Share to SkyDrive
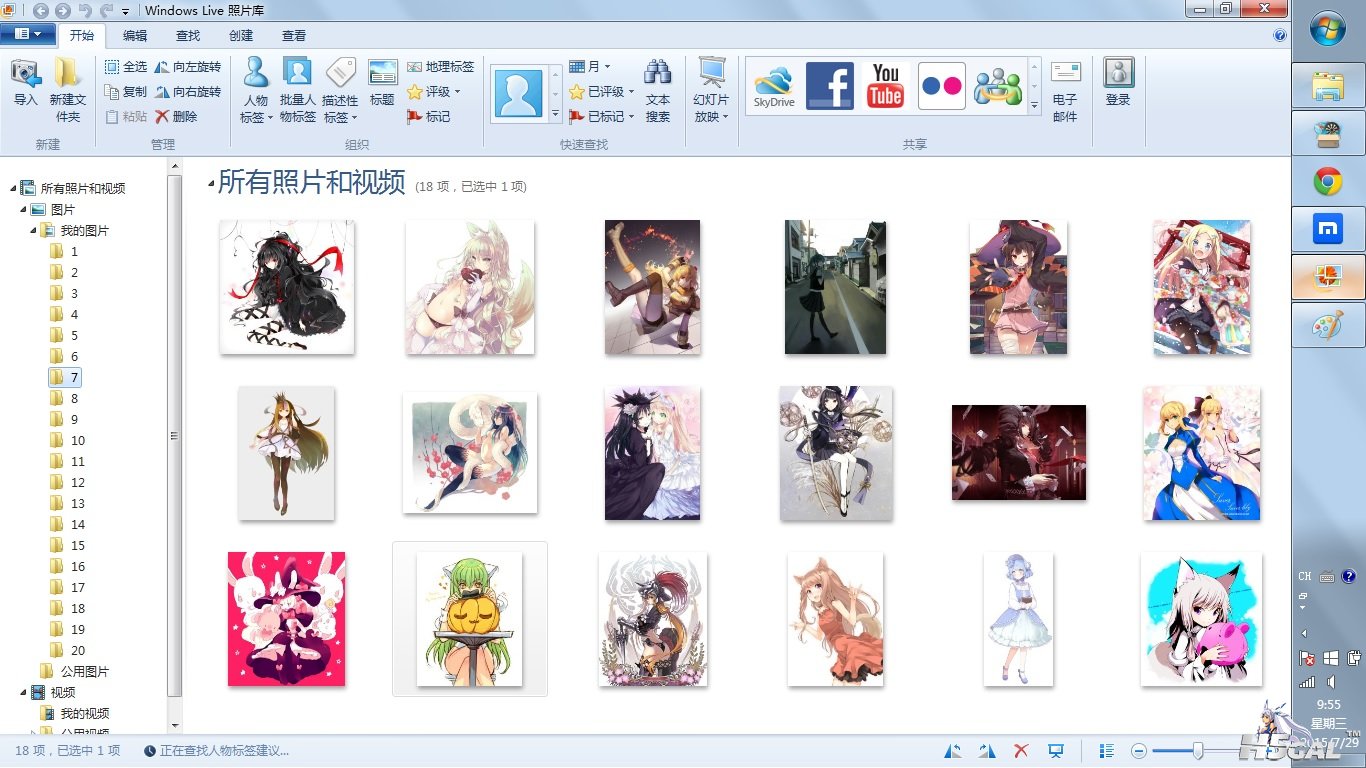This screenshot has width=1366, height=768. pos(774,86)
